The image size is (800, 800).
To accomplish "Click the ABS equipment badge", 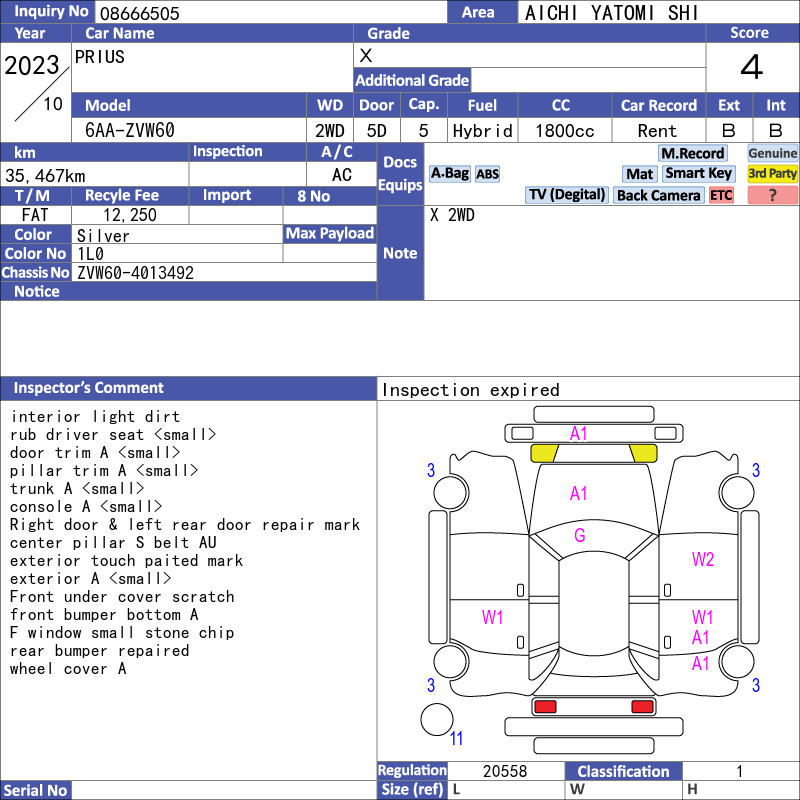I will click(487, 174).
